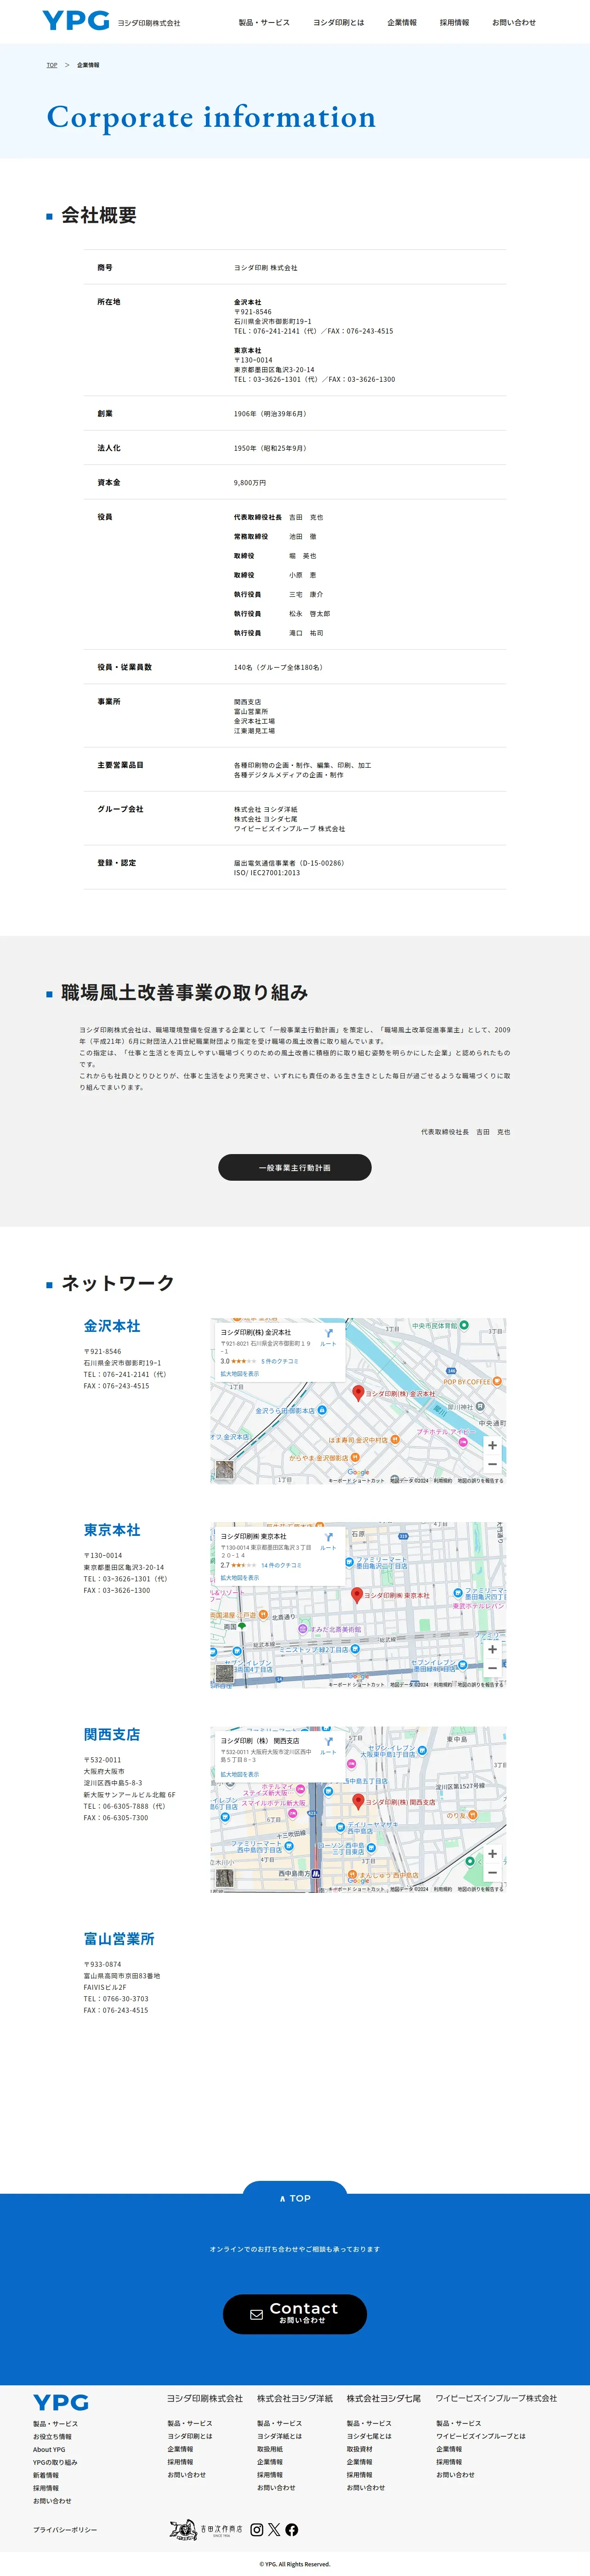Click the Contact お問い合わせ button
This screenshot has height=2576, width=590.
pyautogui.click(x=295, y=2314)
